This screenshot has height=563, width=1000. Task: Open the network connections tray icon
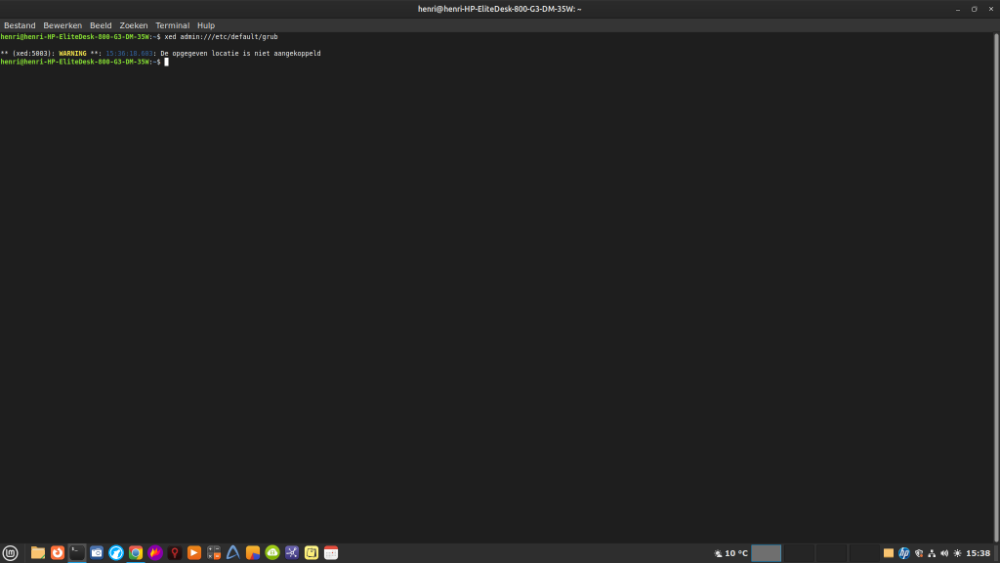tap(931, 553)
